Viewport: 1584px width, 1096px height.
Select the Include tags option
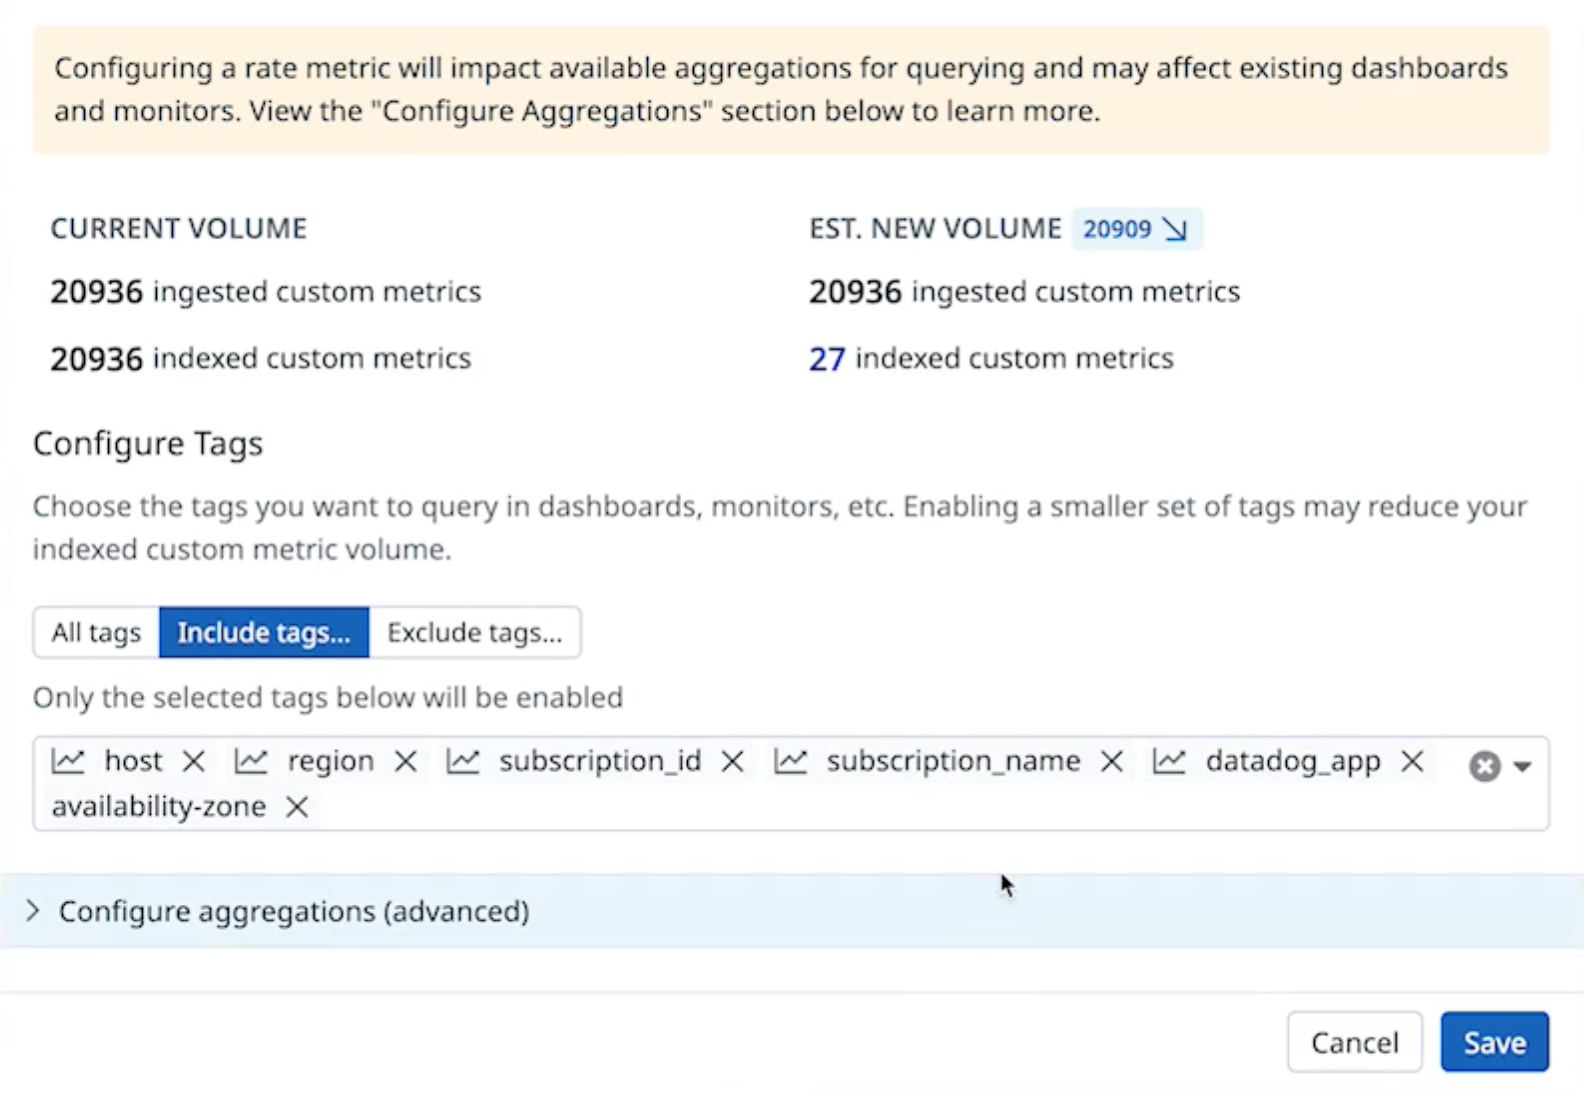point(264,633)
